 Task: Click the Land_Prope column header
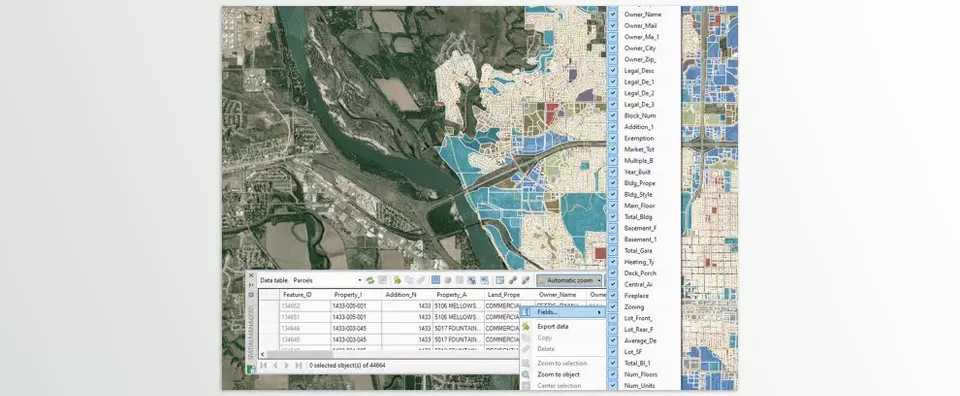pyautogui.click(x=509, y=294)
